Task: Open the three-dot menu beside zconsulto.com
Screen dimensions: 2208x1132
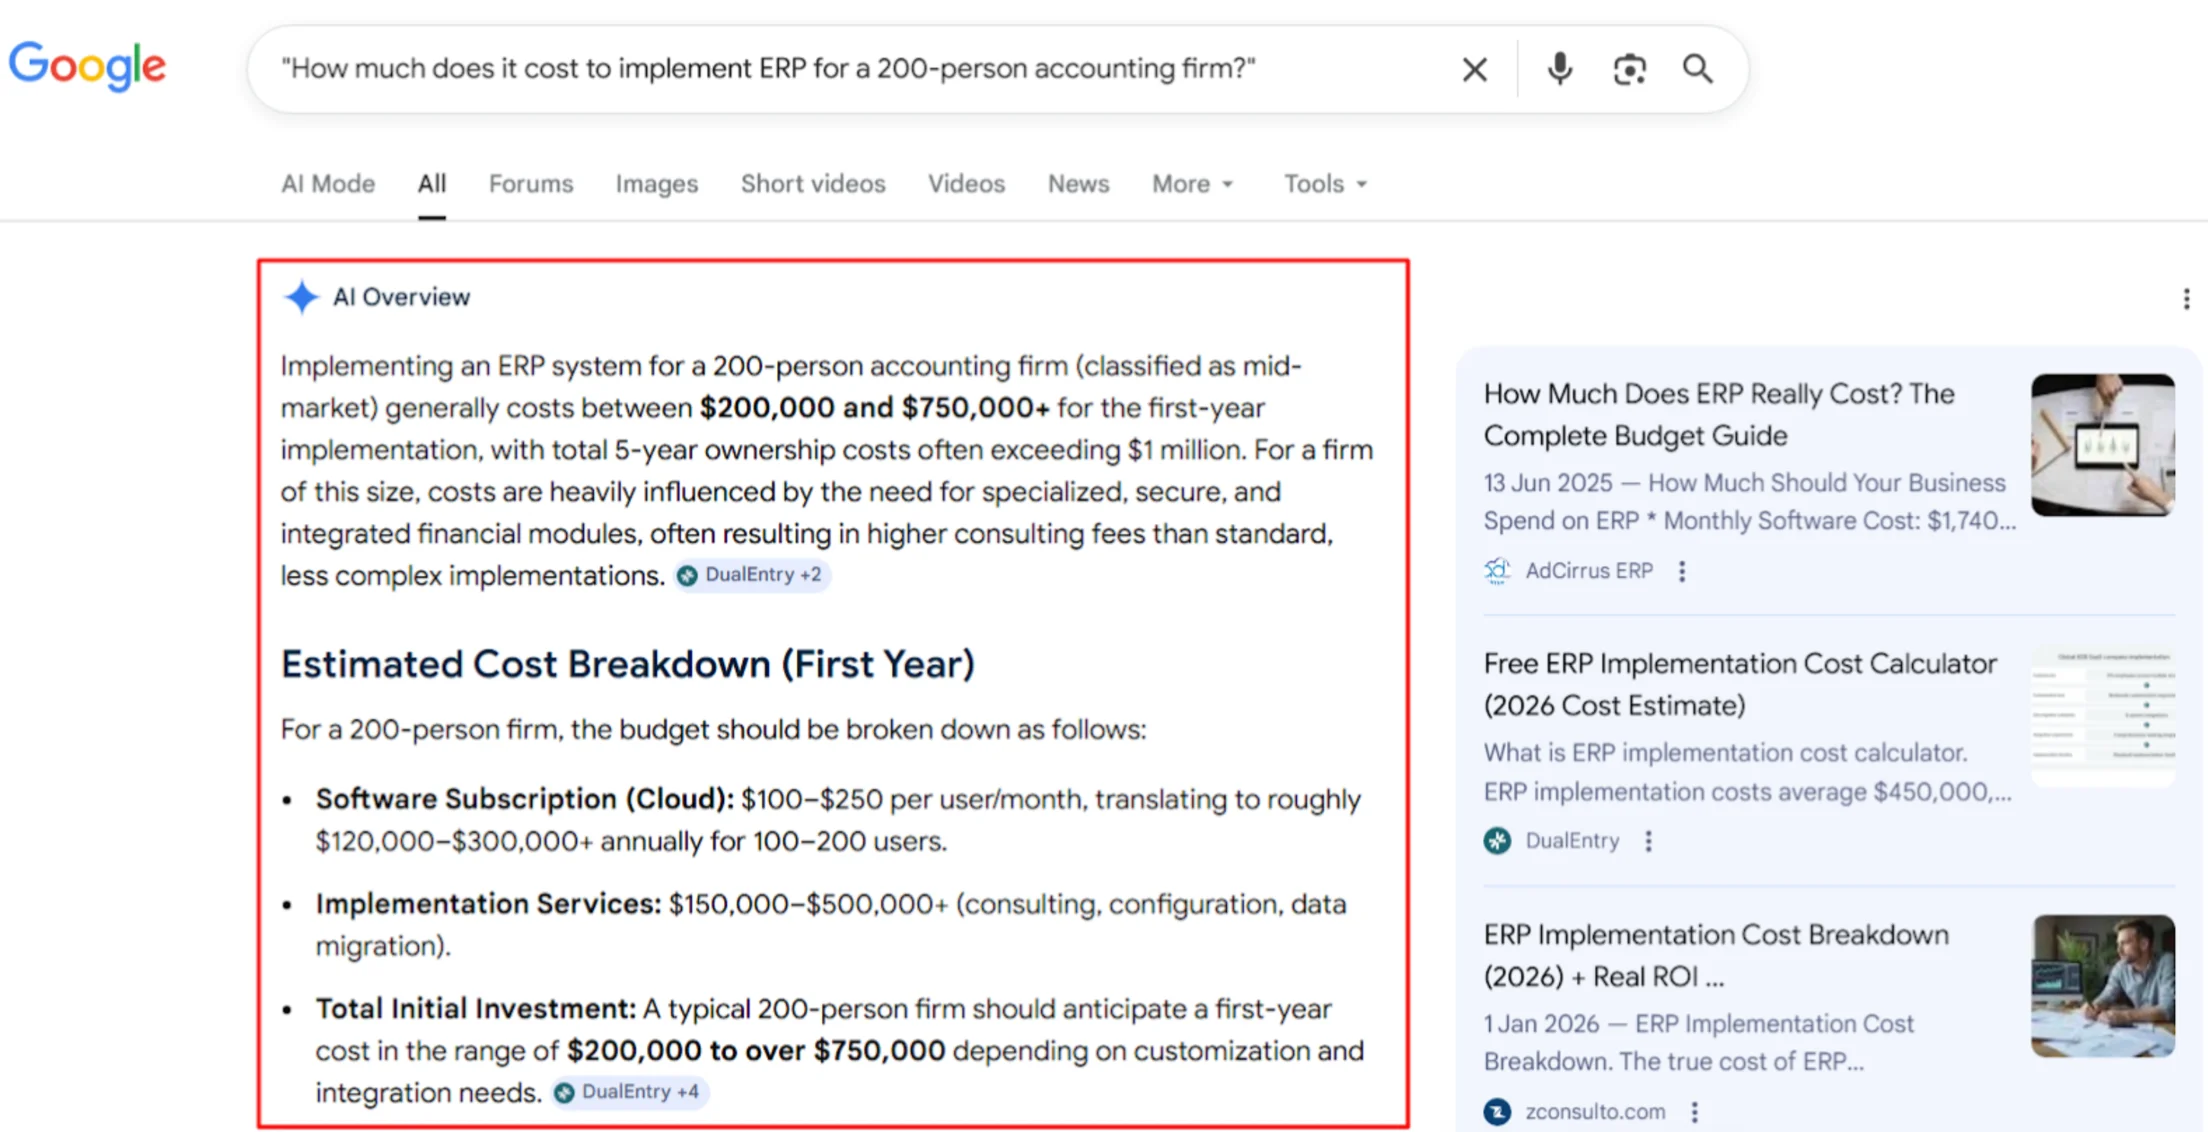Action: [x=1694, y=1111]
